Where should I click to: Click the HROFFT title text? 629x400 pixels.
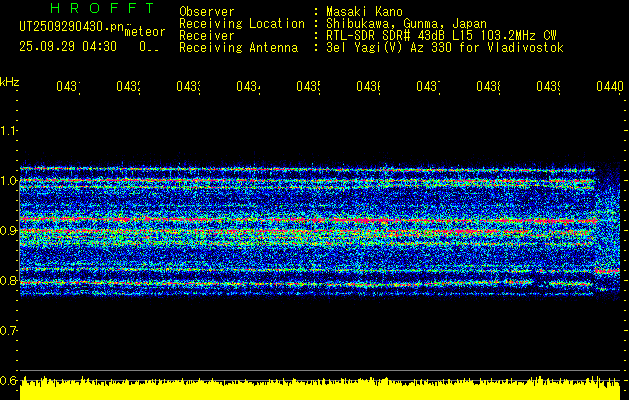coord(103,8)
